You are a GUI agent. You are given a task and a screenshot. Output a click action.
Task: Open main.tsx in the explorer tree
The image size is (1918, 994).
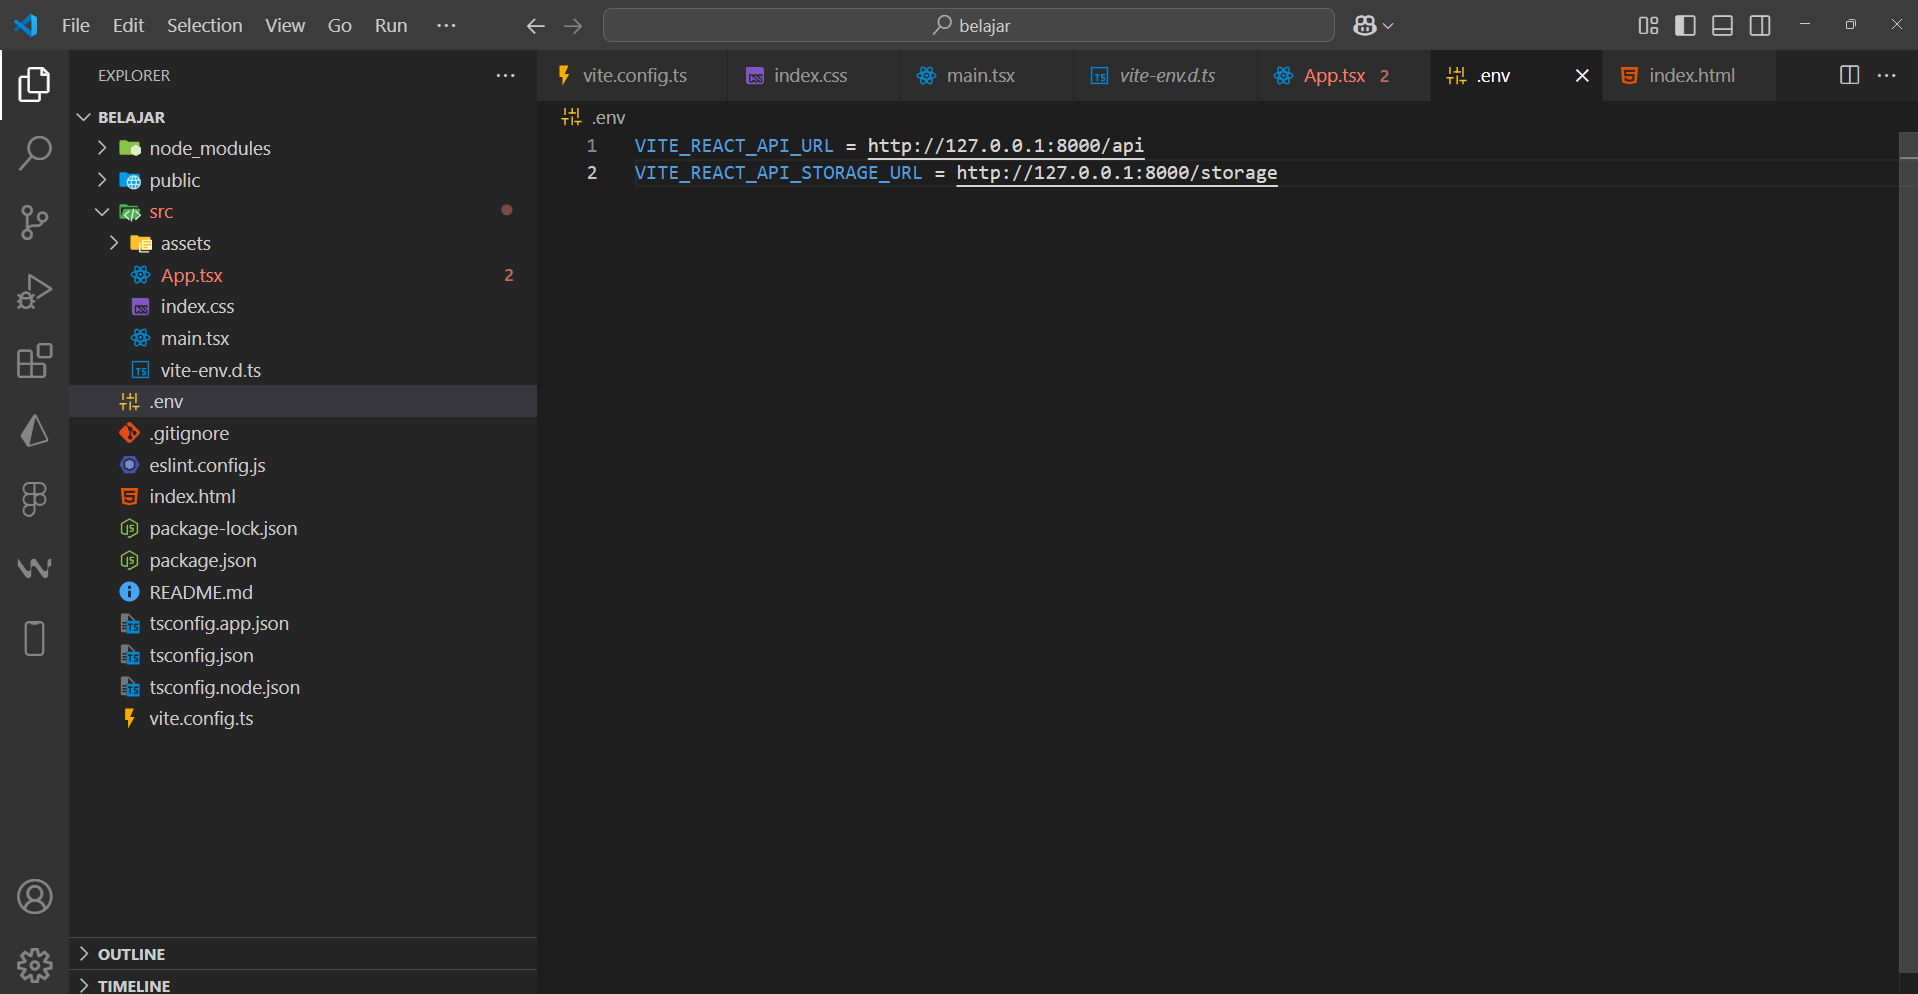click(303, 338)
